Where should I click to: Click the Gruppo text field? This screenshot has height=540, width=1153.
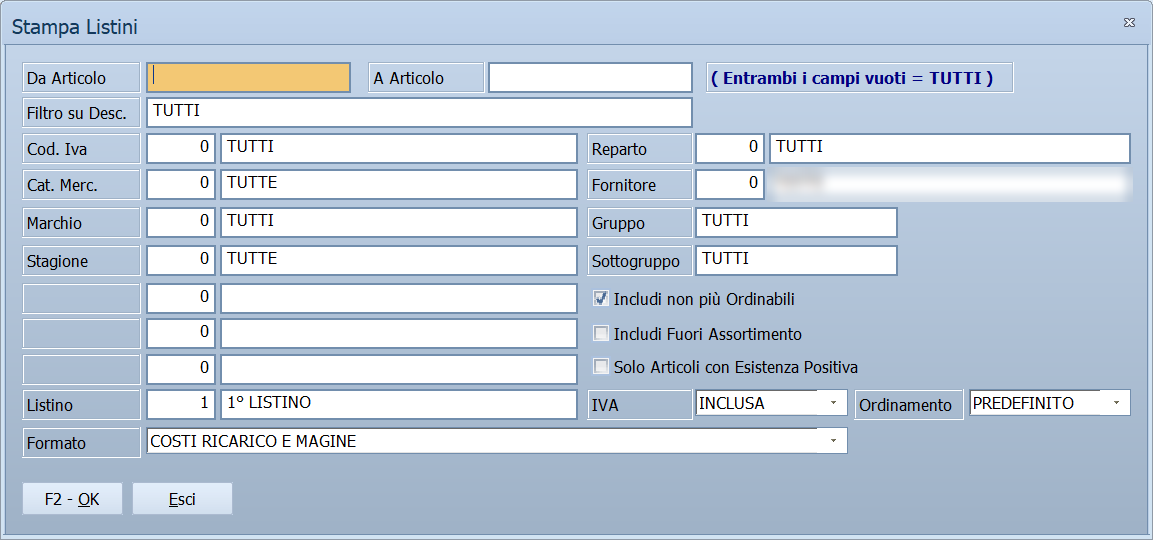[796, 222]
